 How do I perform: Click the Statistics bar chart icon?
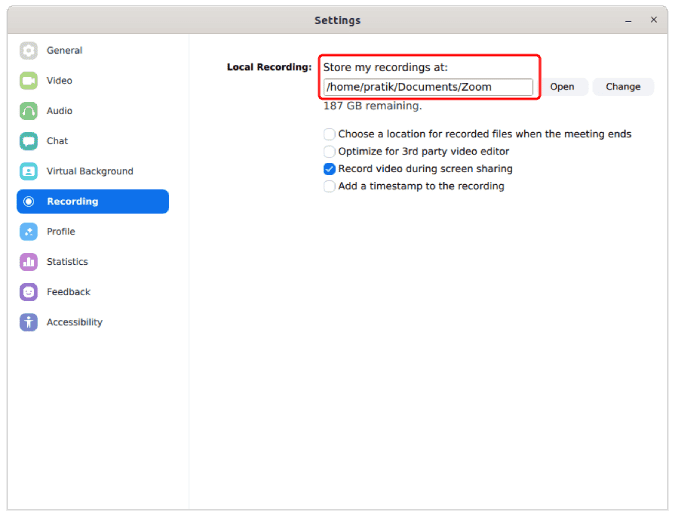coord(29,262)
